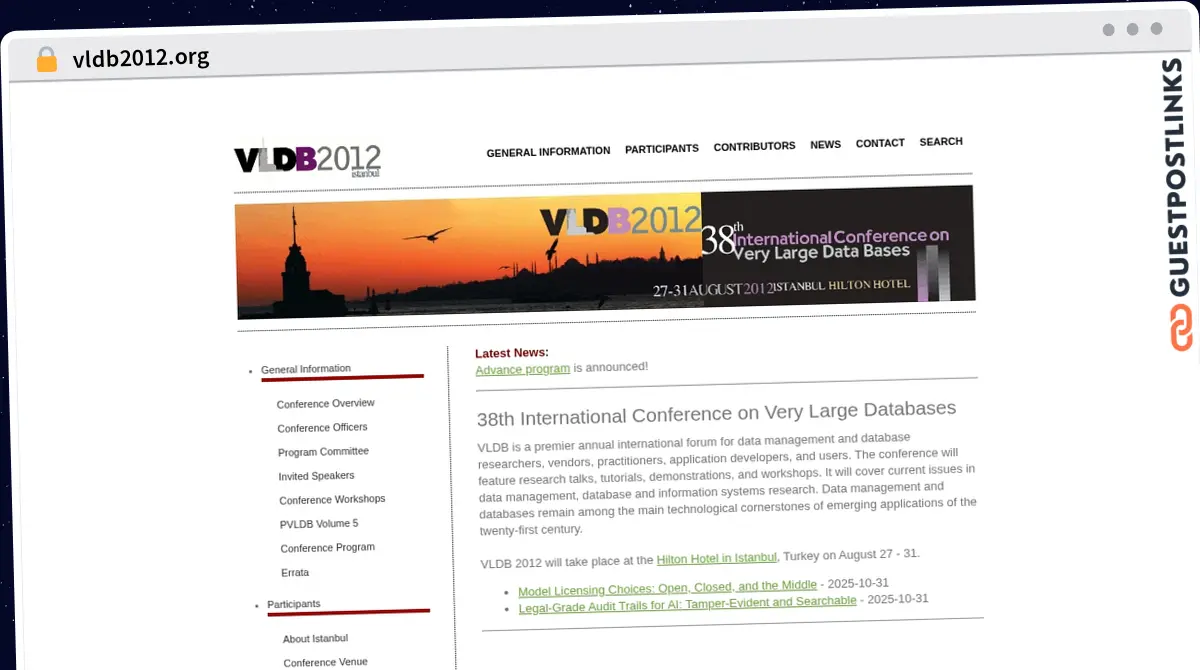Open Conference Venue in sidebar
1200x670 pixels.
tap(325, 662)
